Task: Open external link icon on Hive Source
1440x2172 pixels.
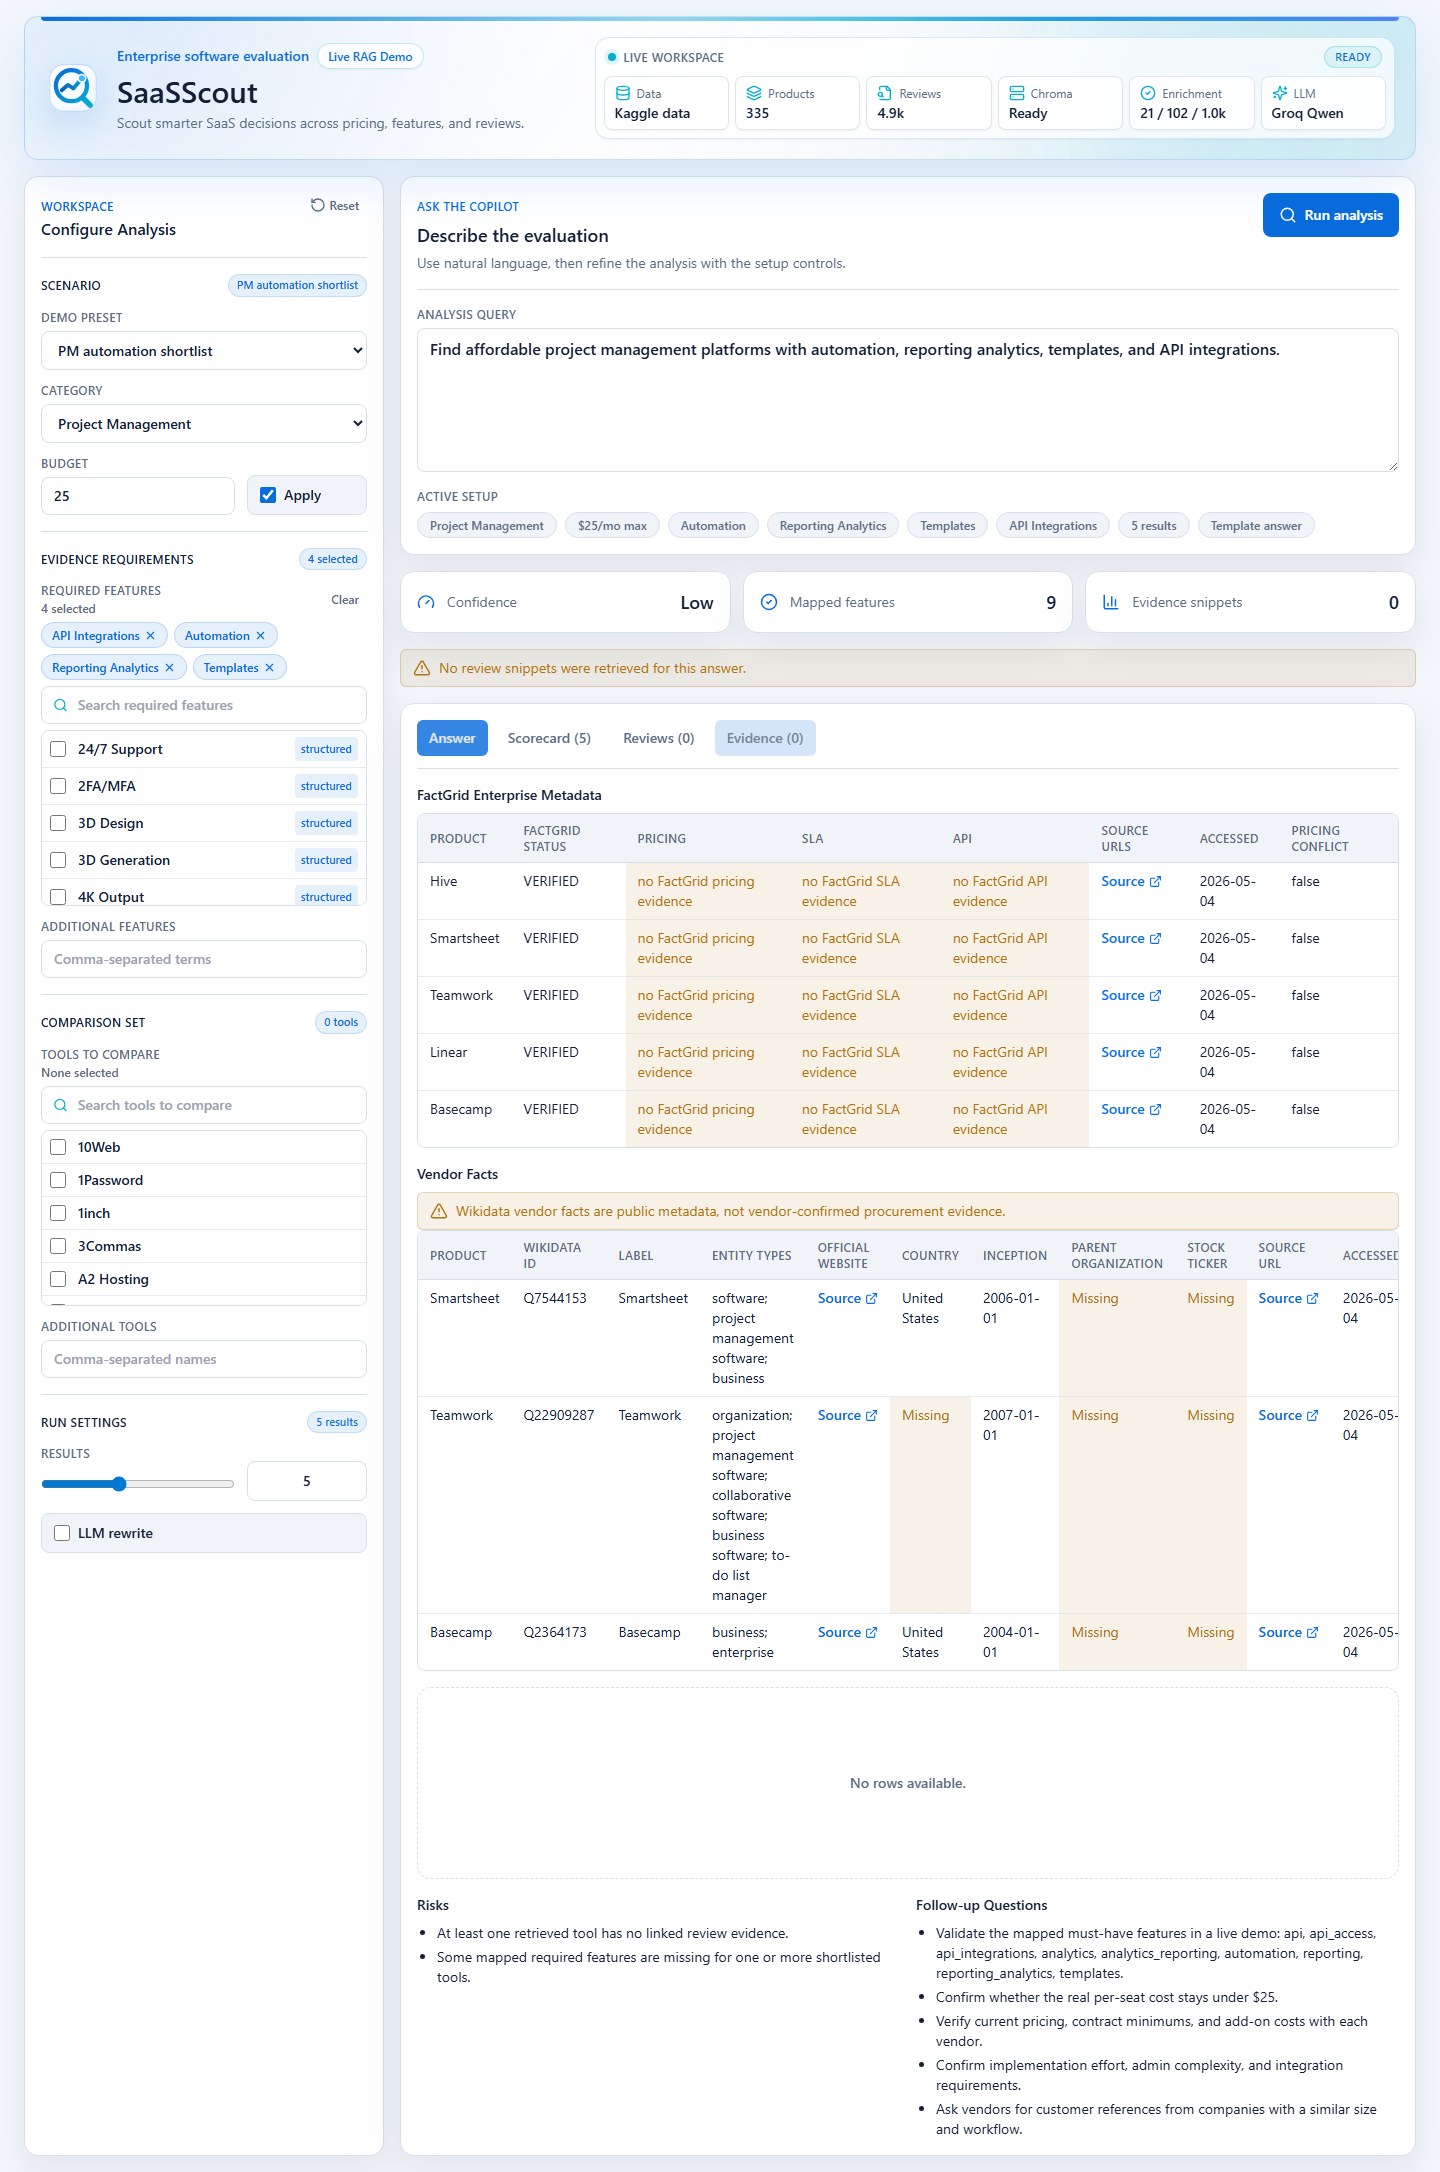Action: coord(1156,882)
